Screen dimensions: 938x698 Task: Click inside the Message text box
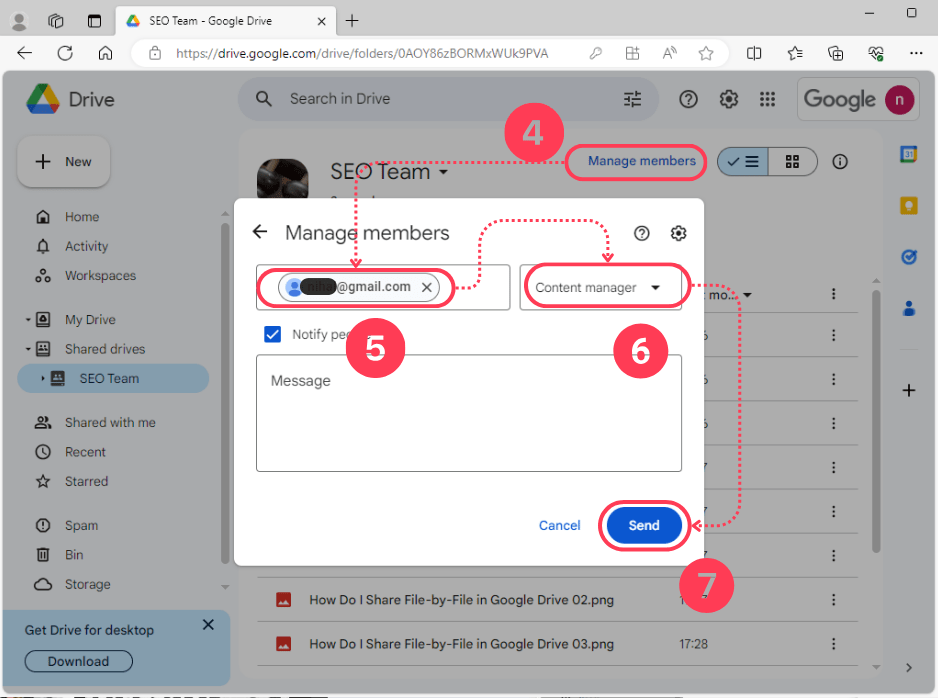click(468, 412)
